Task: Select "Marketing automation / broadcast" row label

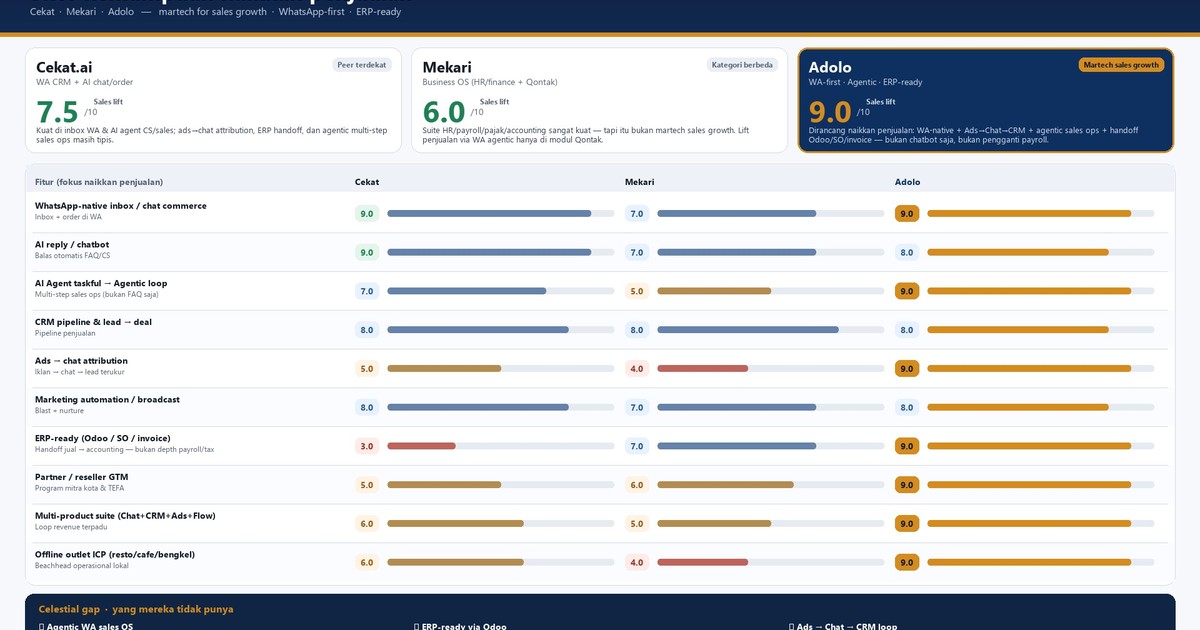Action: (107, 399)
